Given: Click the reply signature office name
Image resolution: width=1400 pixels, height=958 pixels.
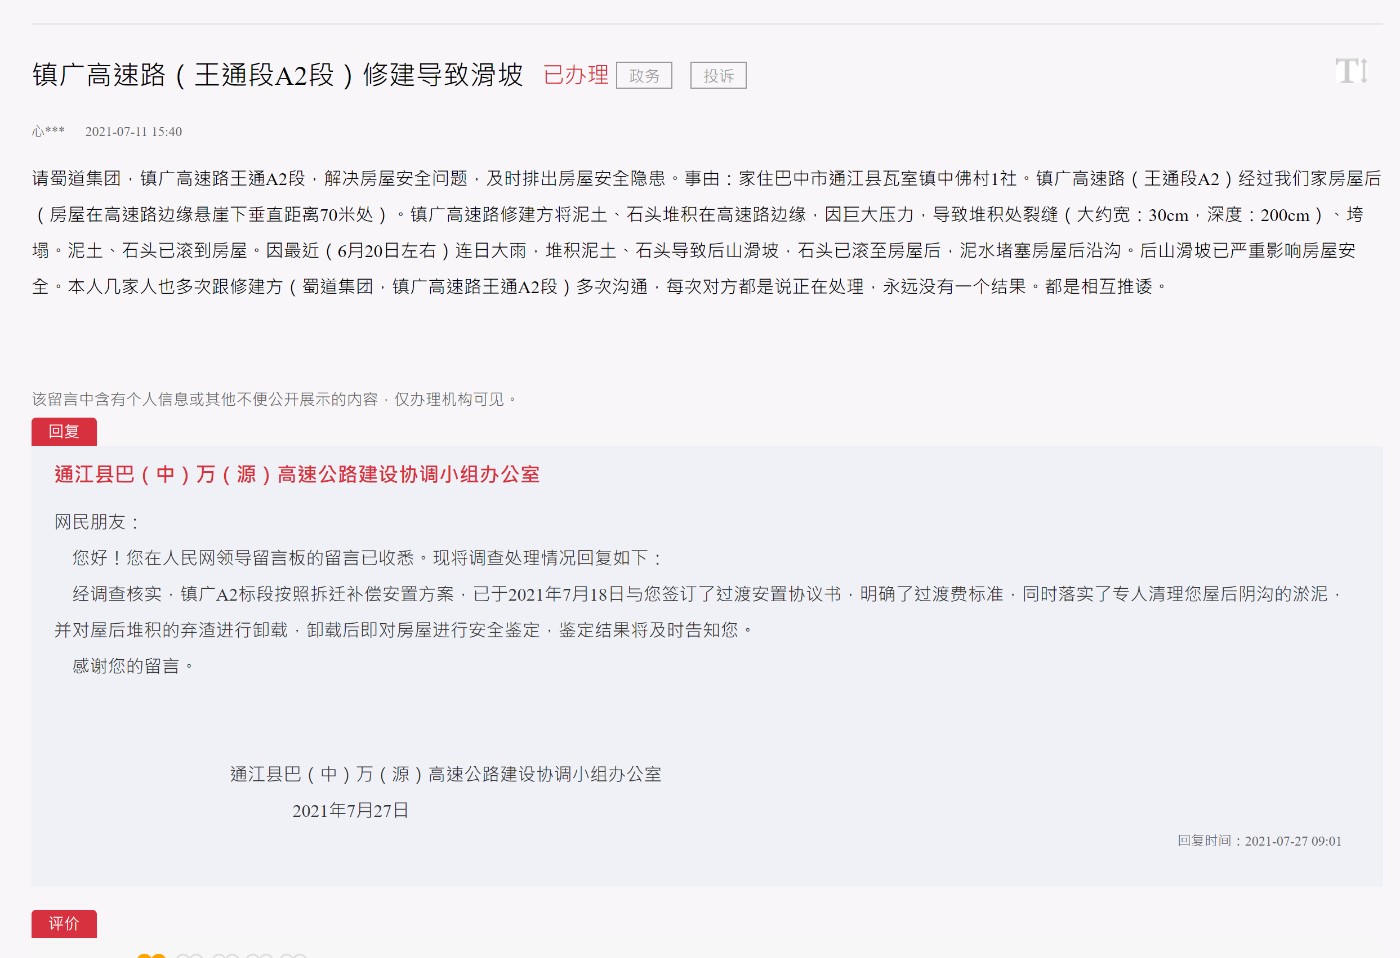Looking at the screenshot, I should tap(445, 774).
